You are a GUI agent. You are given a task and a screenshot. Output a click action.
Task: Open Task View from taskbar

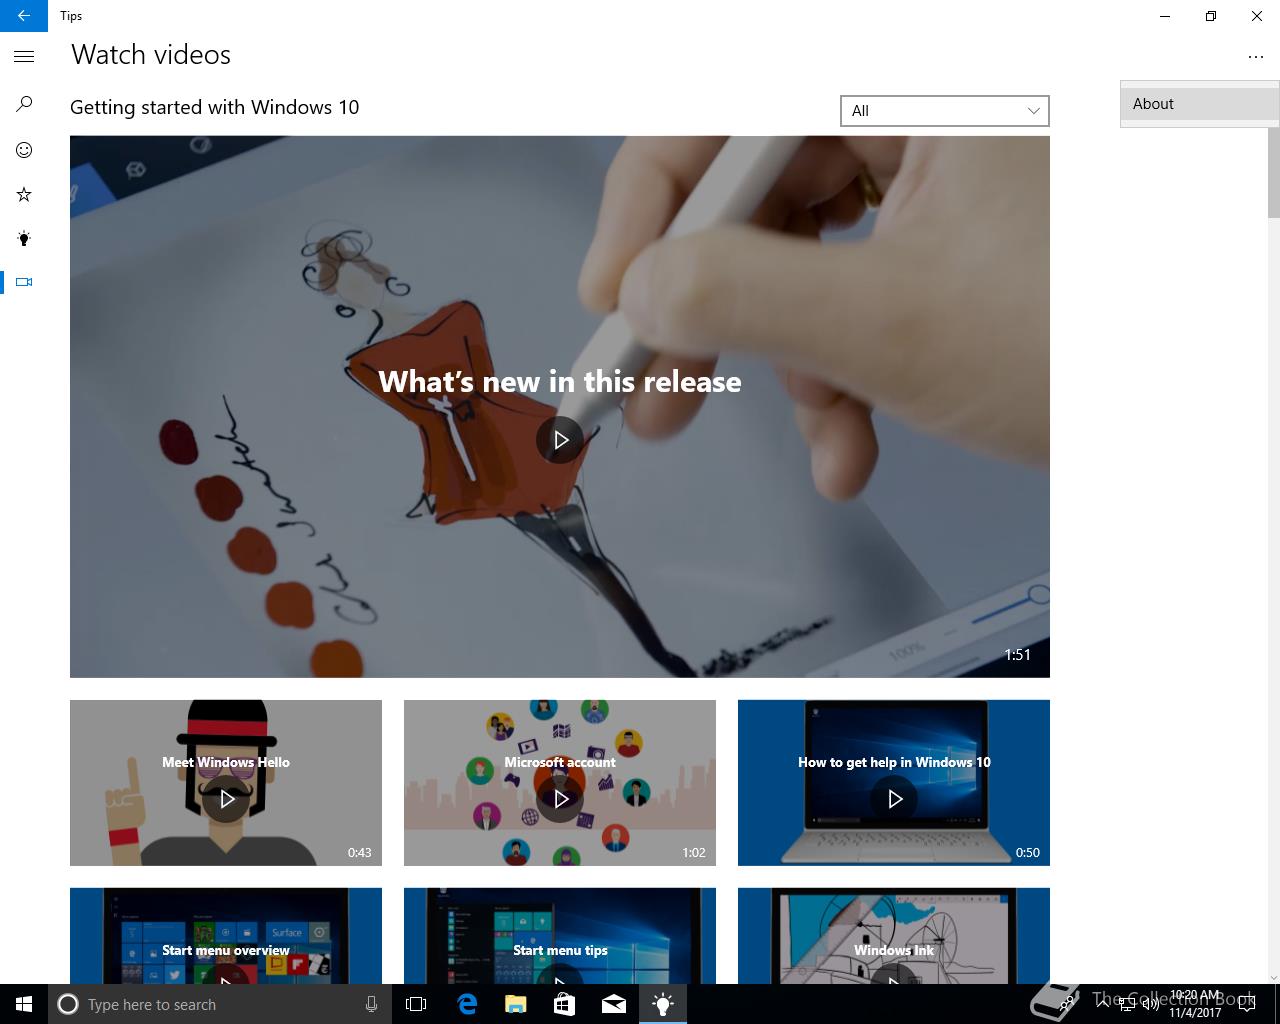tap(416, 1004)
